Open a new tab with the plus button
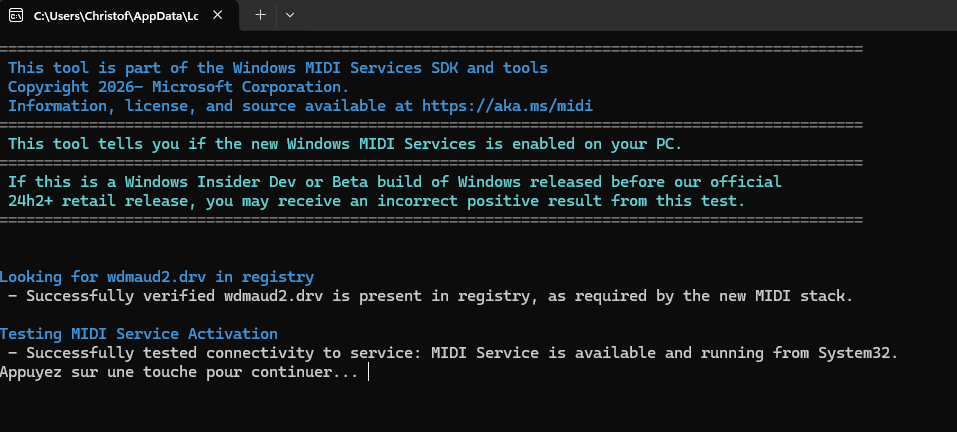The image size is (957, 432). (x=260, y=15)
